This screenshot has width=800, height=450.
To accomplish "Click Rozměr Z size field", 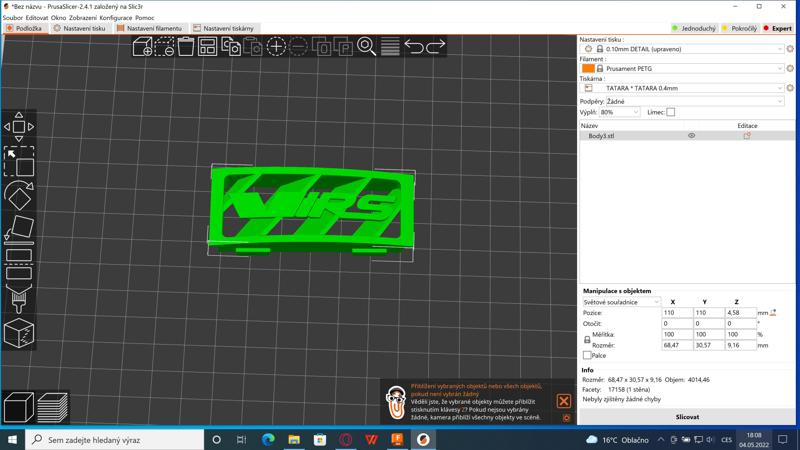I will point(740,345).
